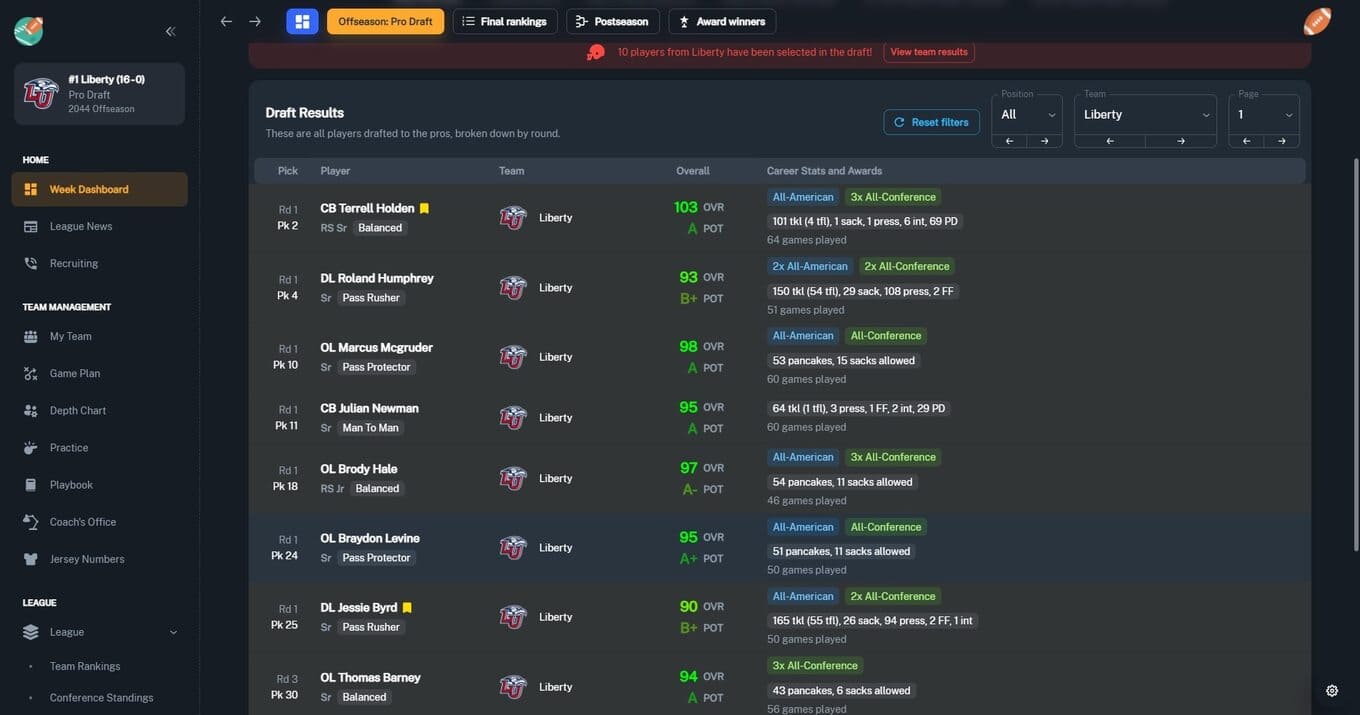Step Team filter to next team

[x=1181, y=141]
